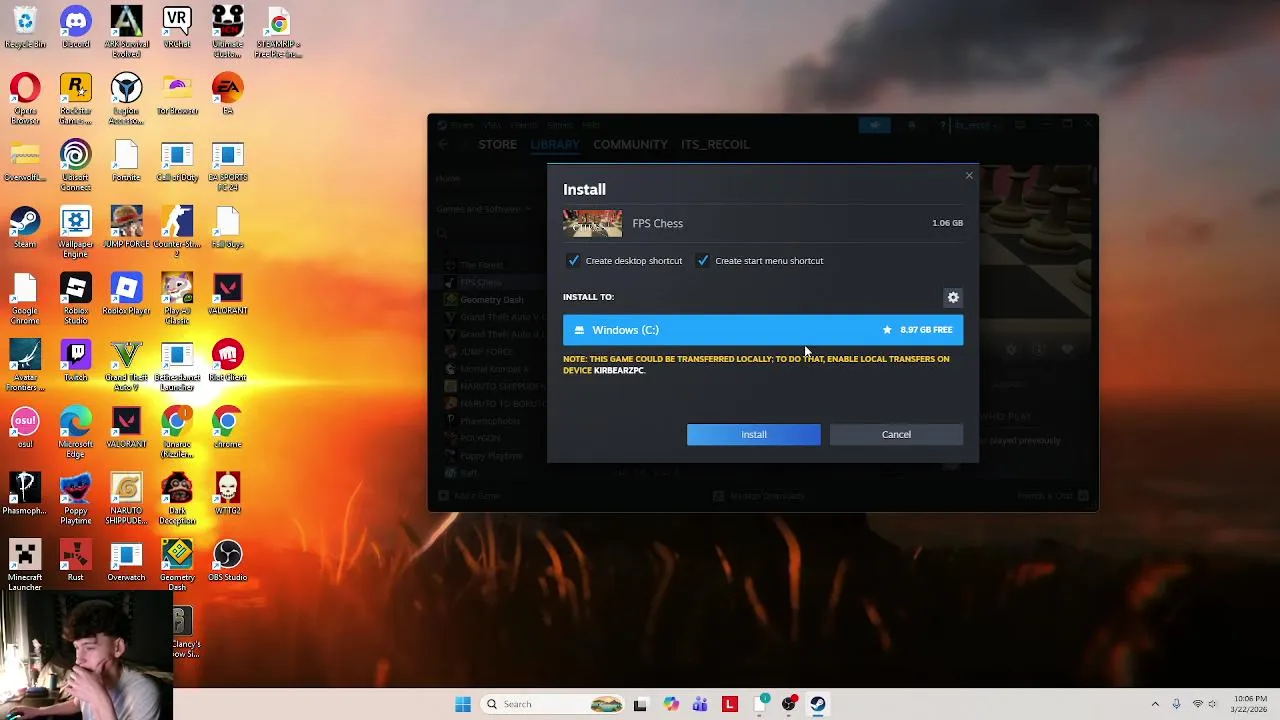The width and height of the screenshot is (1280, 720).
Task: Click the Steam icon on the taskbar
Action: [818, 704]
